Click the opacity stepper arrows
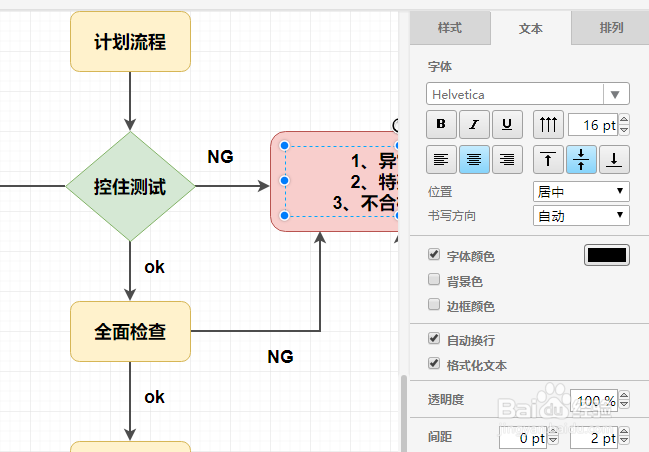 pyautogui.click(x=624, y=400)
